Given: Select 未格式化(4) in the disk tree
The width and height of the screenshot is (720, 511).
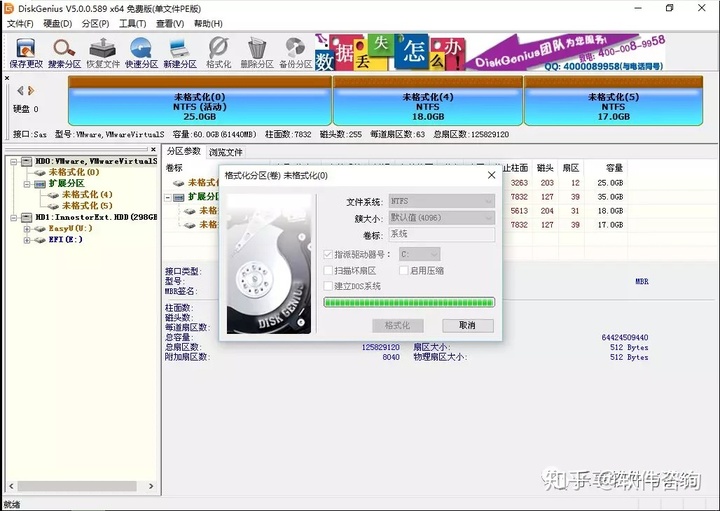Looking at the screenshot, I should coord(87,195).
